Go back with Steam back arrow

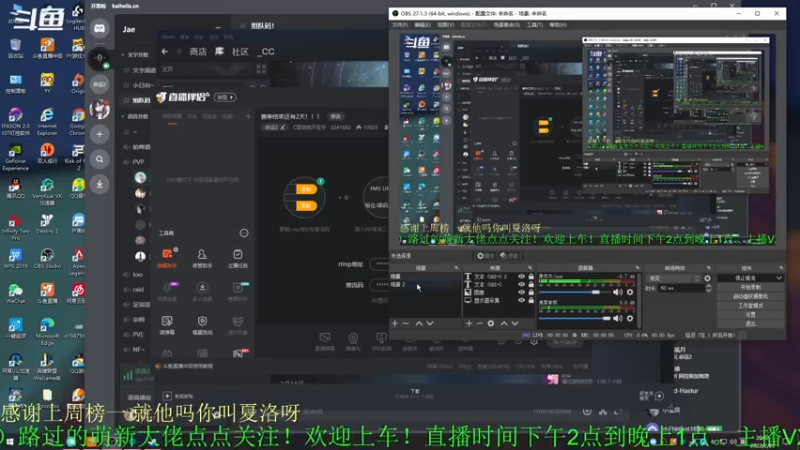(x=164, y=52)
